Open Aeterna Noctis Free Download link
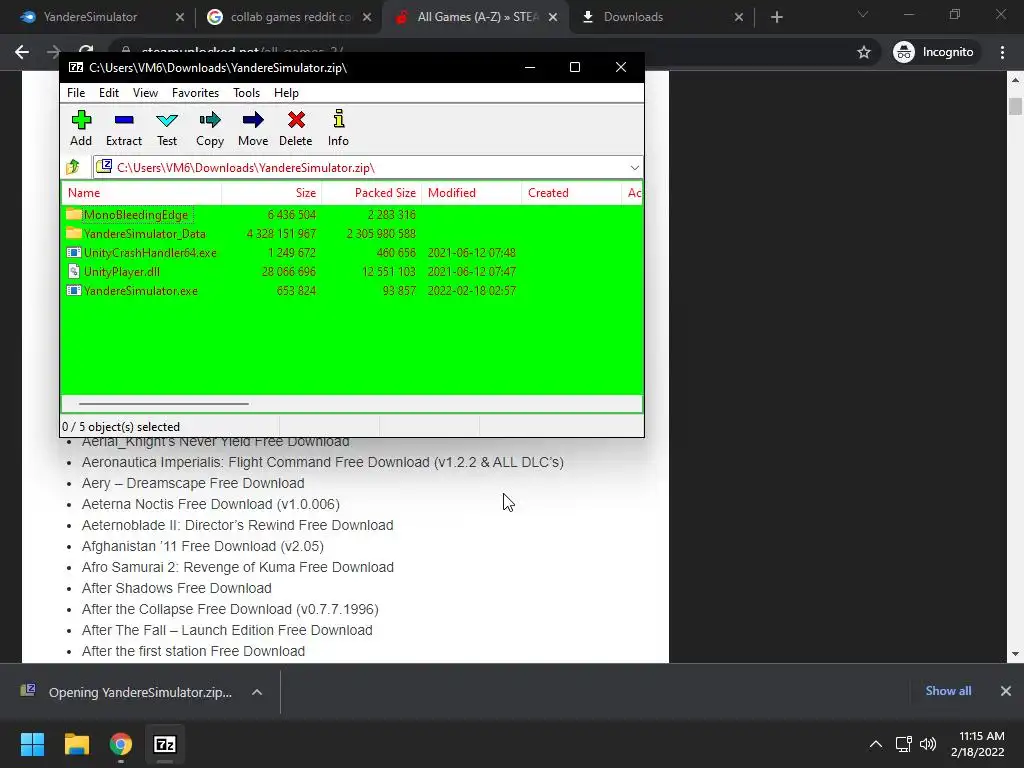Screen dimensions: 1024x768 click(210, 504)
